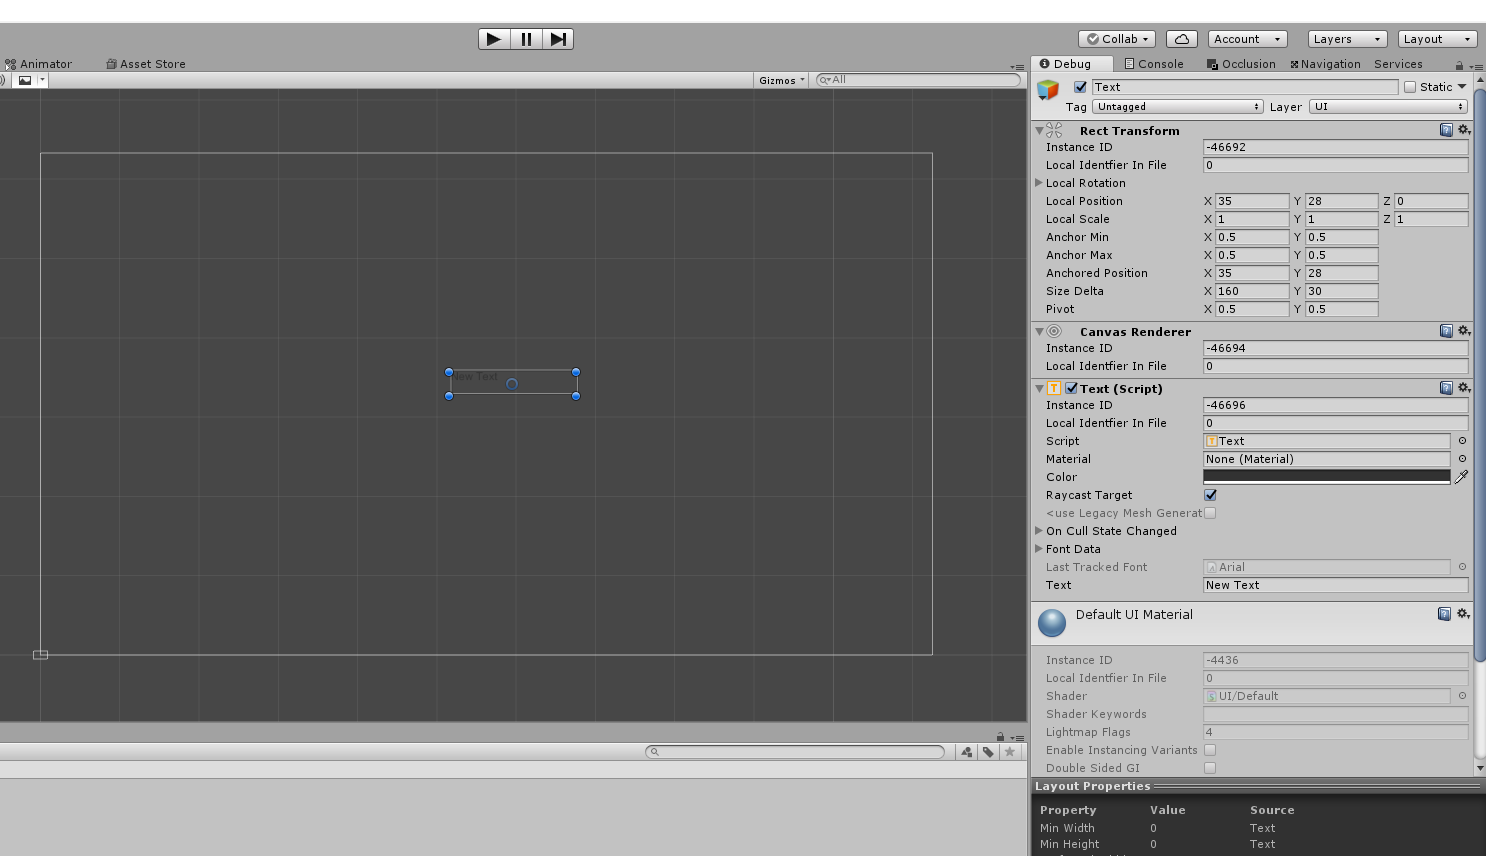Open the inspector panel options menu
This screenshot has width=1486, height=856.
1477,66
